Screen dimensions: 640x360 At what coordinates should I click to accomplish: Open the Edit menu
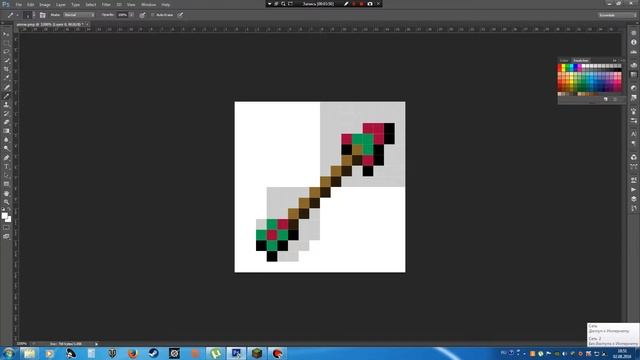tap(31, 4)
